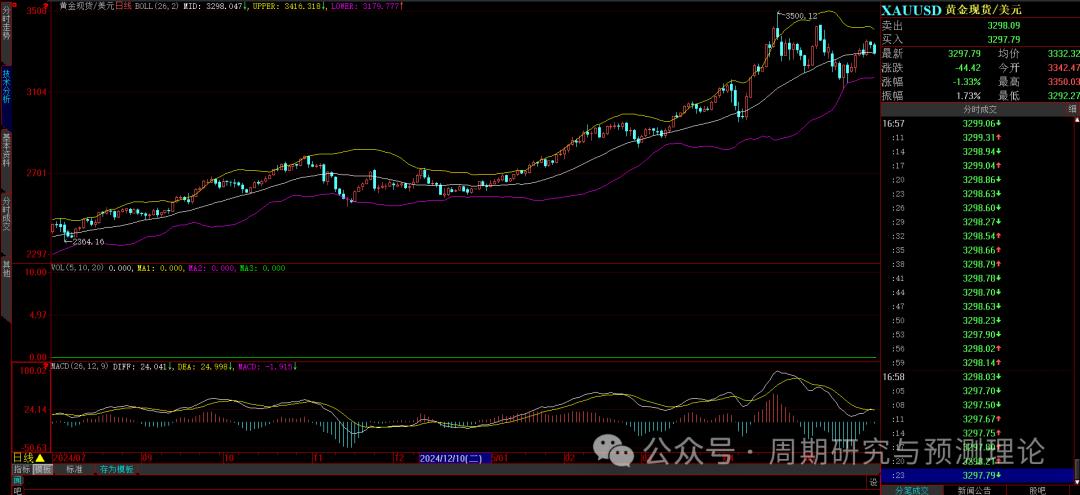Expand the 日线 period selector triangle
1080x495 pixels.
coord(42,457)
